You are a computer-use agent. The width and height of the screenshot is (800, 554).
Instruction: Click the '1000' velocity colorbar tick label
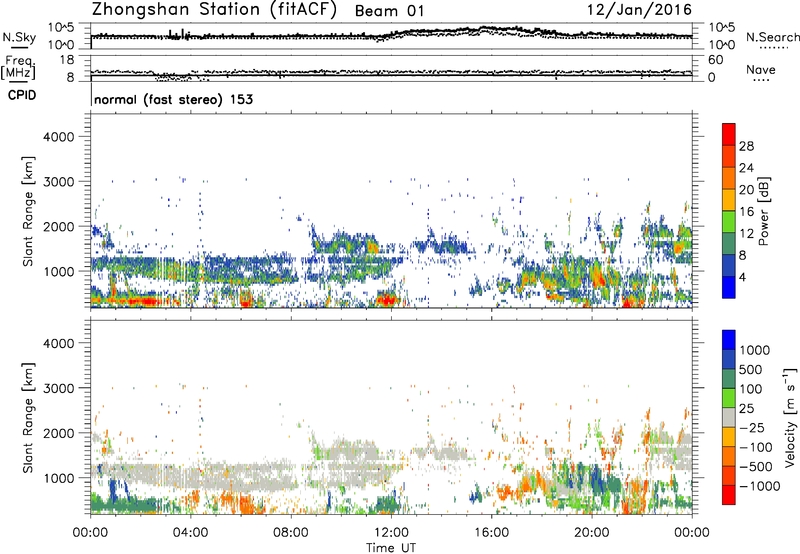pos(755,350)
